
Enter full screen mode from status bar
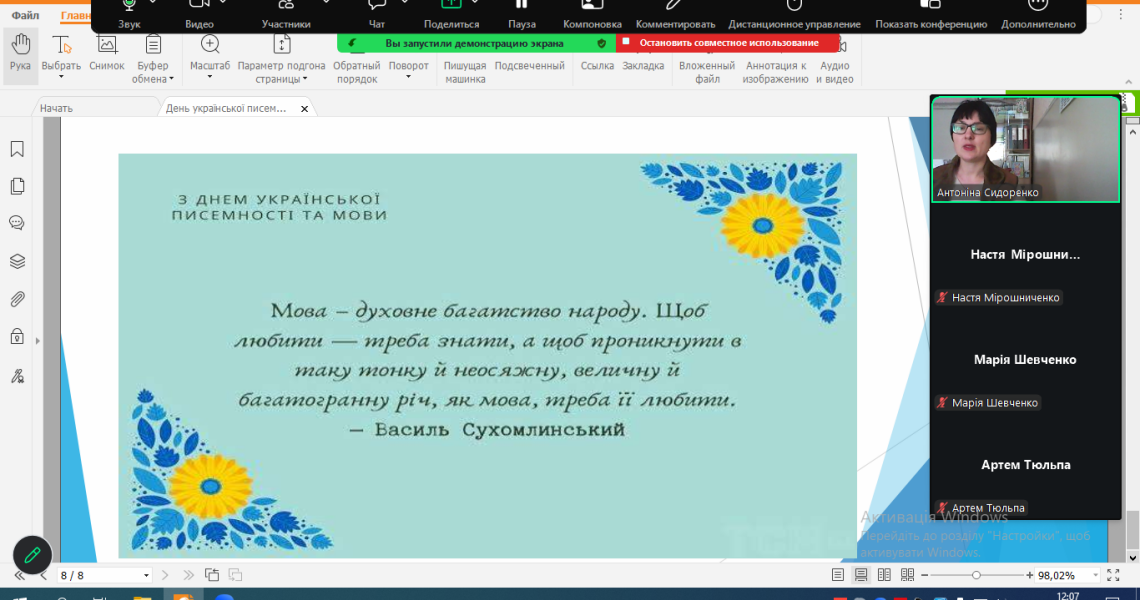(x=1113, y=575)
